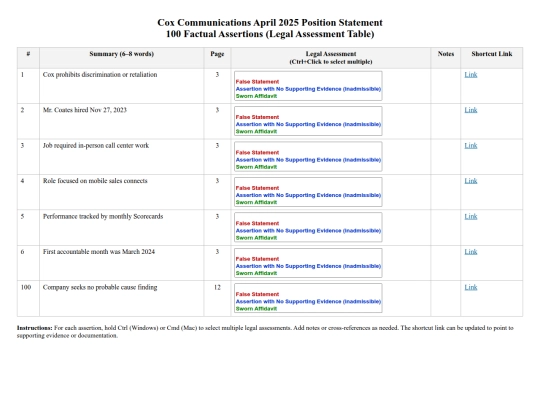Select False Statement for monthly Scorecards row
The image size is (540, 405).
click(257, 224)
